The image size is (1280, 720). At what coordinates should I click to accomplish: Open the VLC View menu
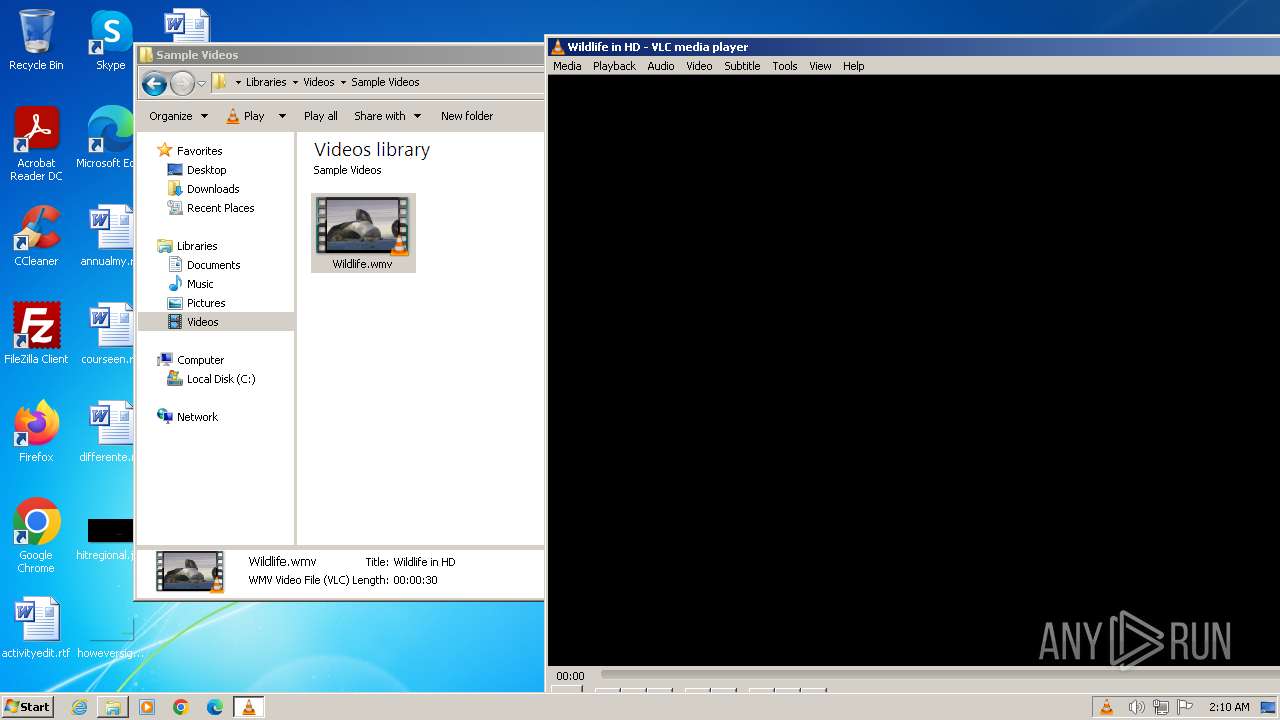820,66
